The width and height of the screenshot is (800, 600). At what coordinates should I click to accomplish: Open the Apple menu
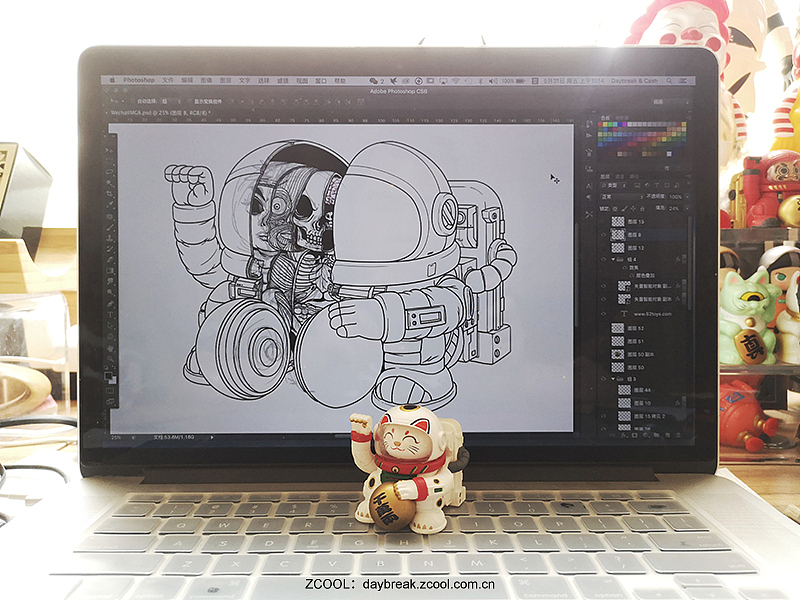point(112,81)
